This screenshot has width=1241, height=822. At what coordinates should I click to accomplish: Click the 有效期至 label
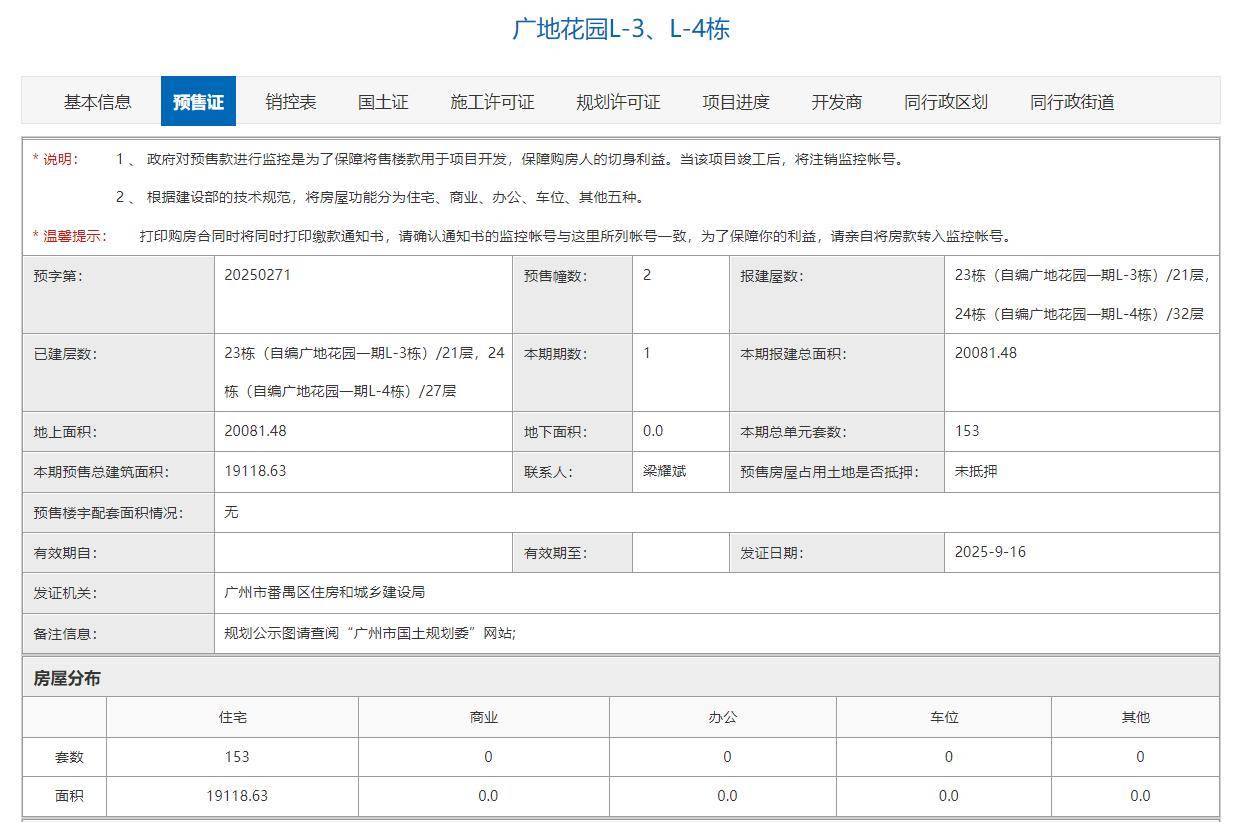pos(554,553)
